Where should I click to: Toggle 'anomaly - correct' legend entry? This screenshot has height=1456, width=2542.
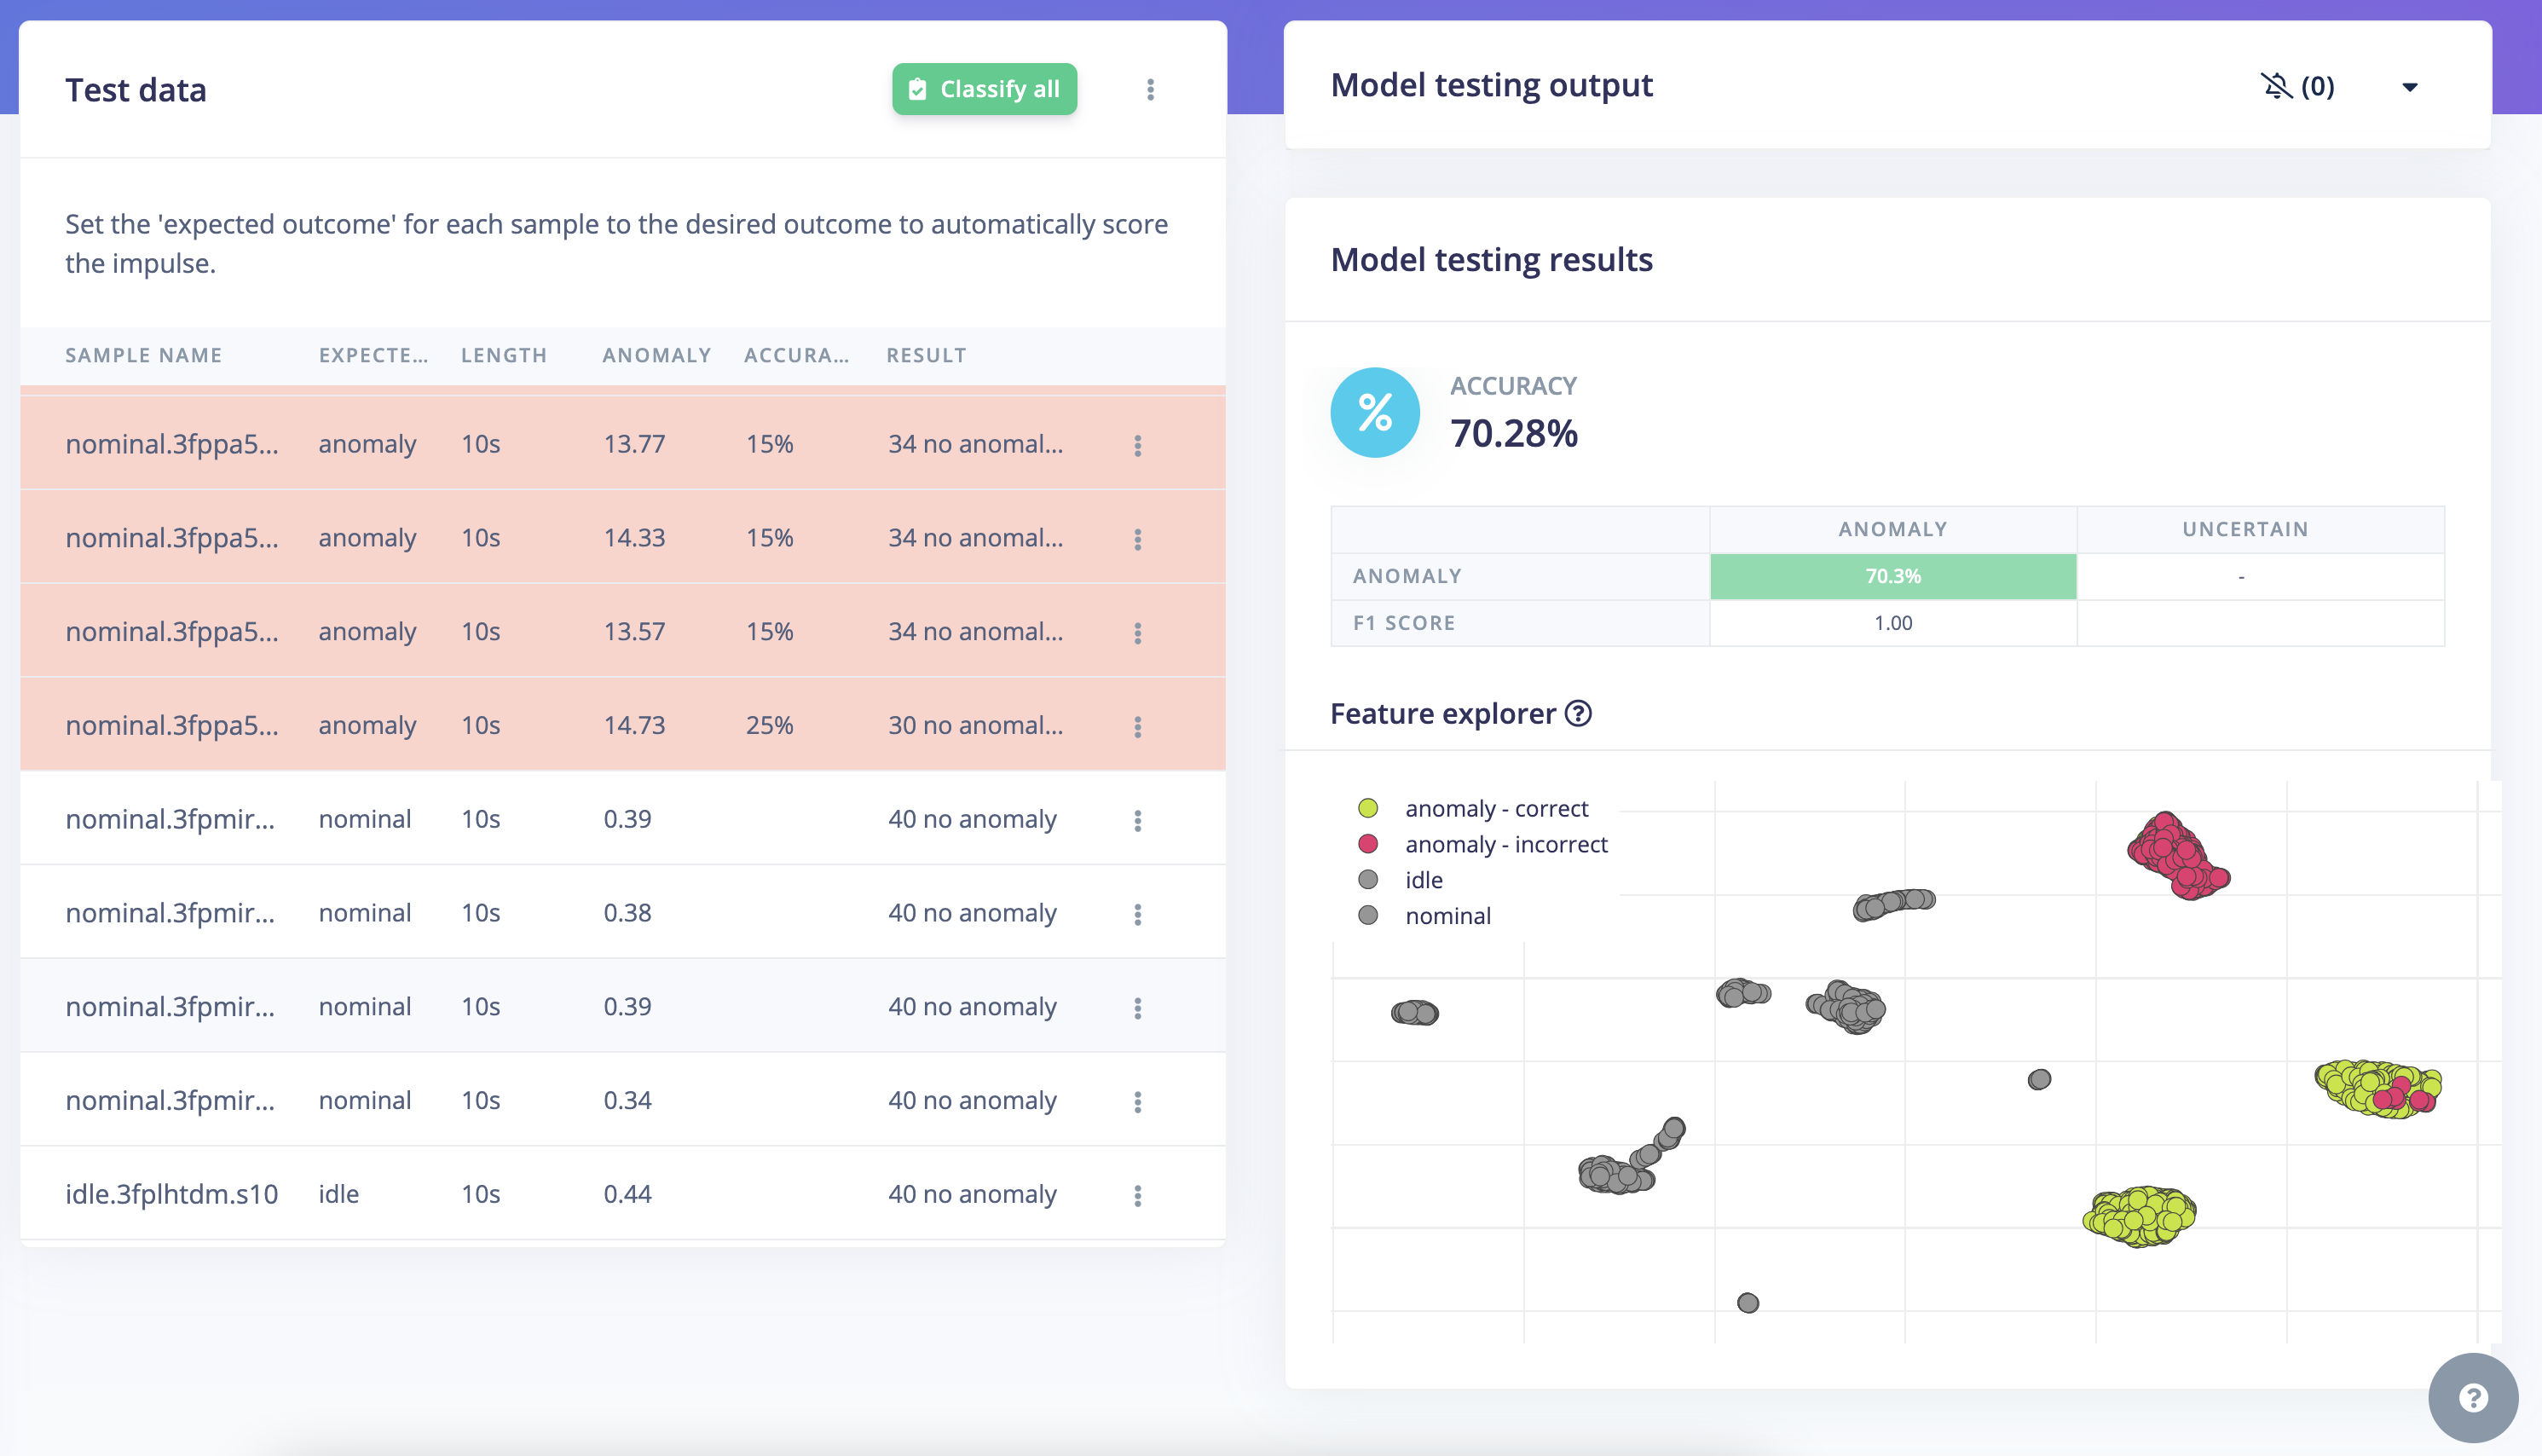[x=1495, y=808]
